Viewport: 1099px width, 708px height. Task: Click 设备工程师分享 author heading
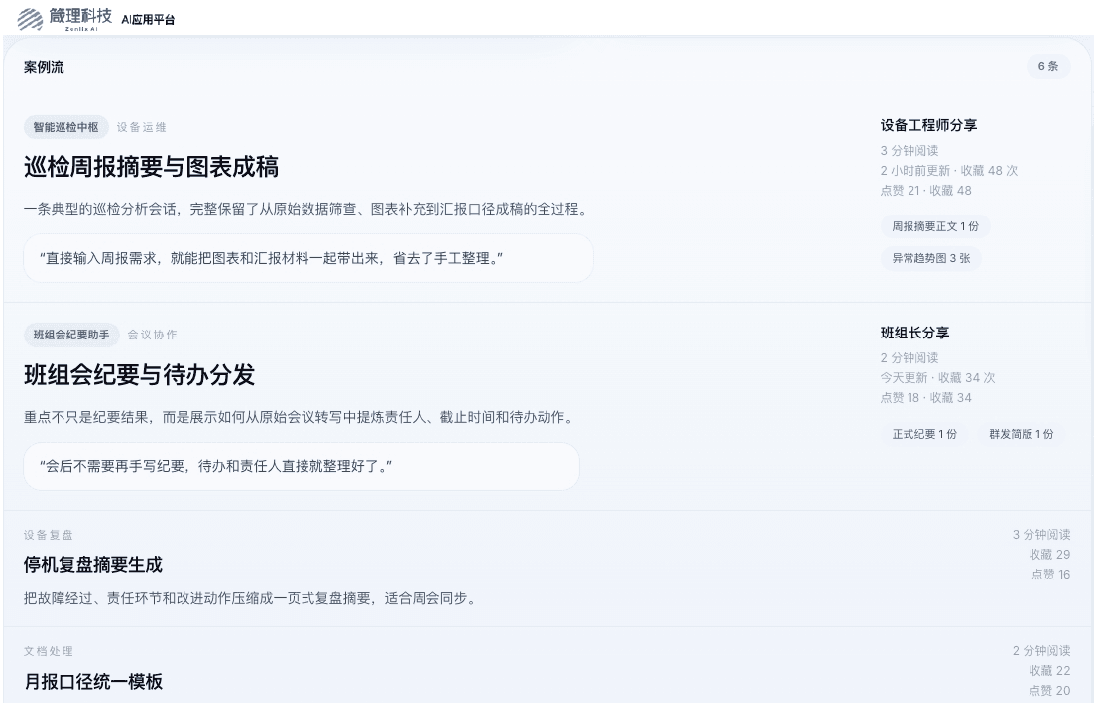click(x=929, y=125)
